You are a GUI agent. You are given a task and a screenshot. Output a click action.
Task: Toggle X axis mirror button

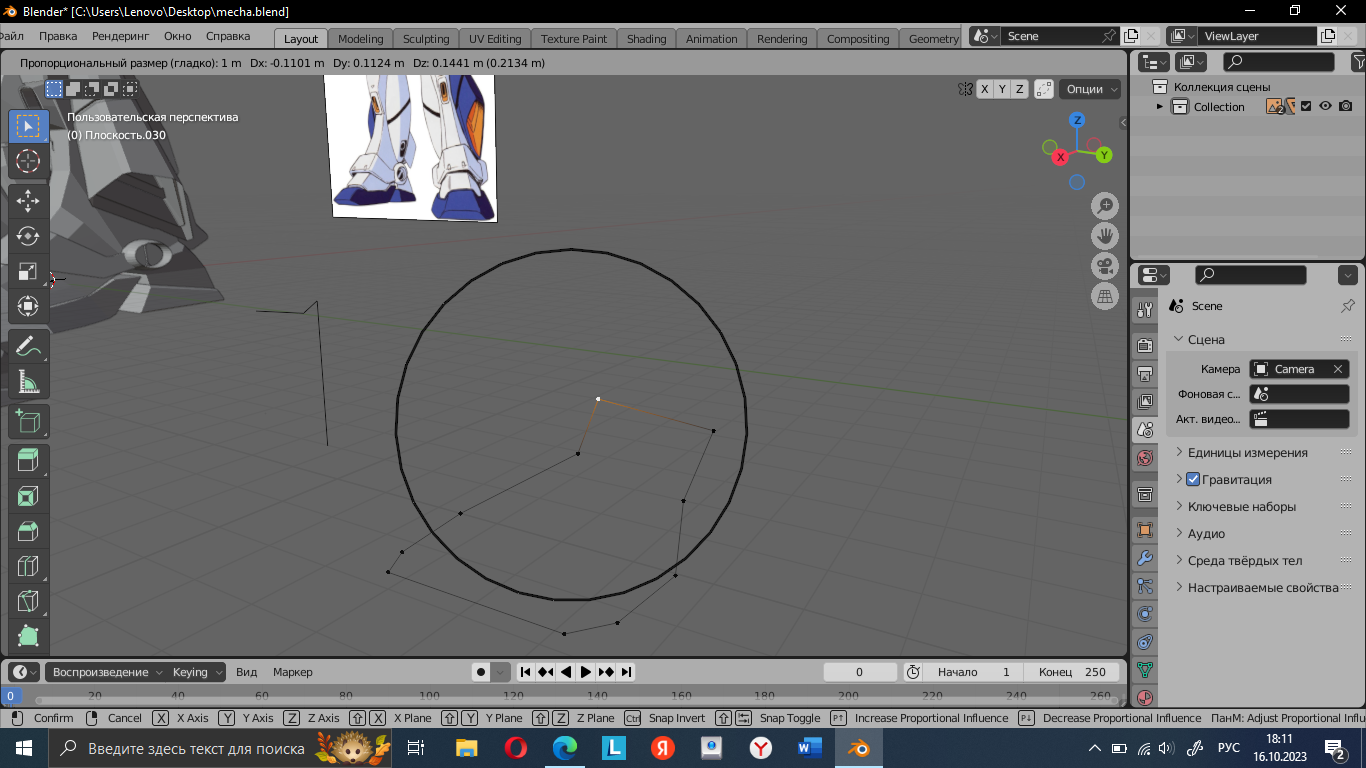click(985, 89)
